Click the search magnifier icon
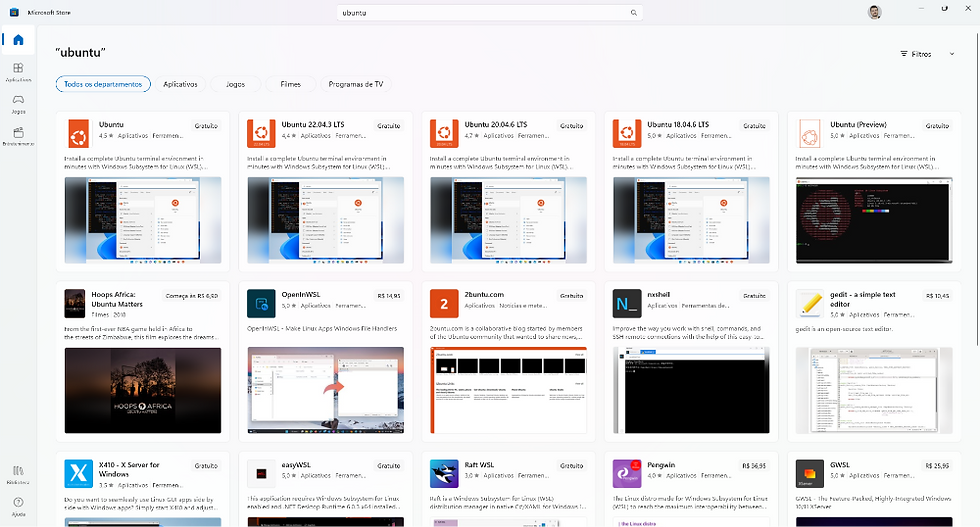 (x=633, y=13)
